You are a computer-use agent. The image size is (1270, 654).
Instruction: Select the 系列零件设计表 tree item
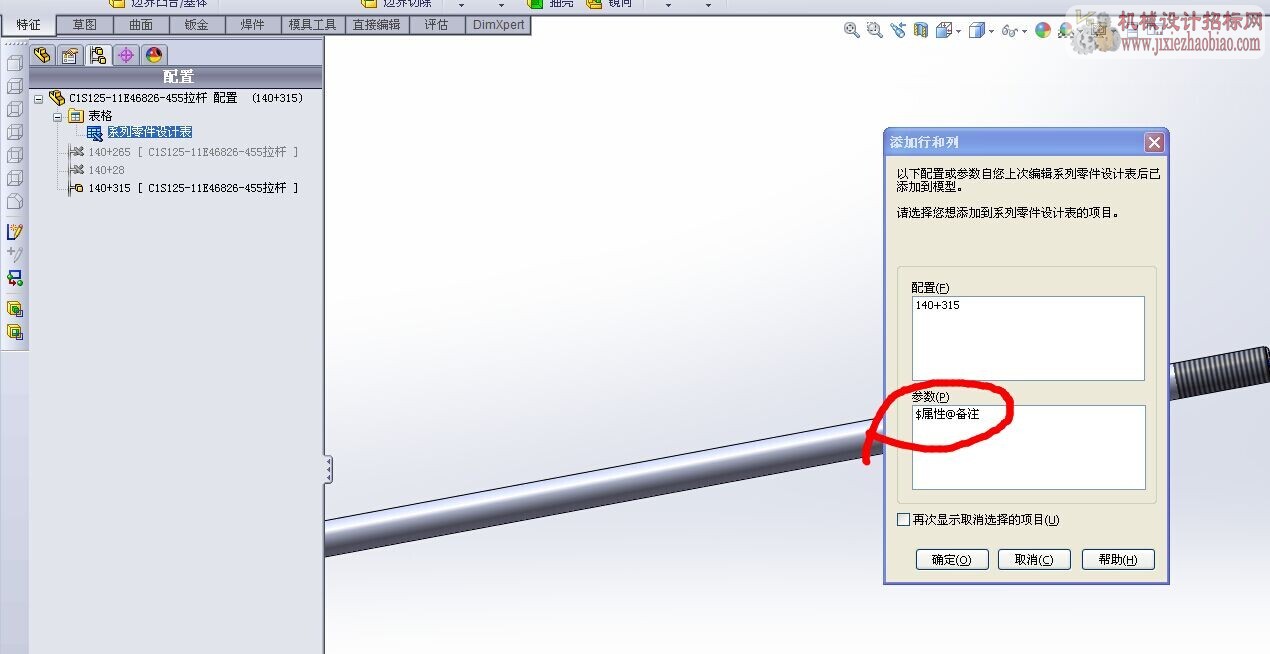coord(149,133)
